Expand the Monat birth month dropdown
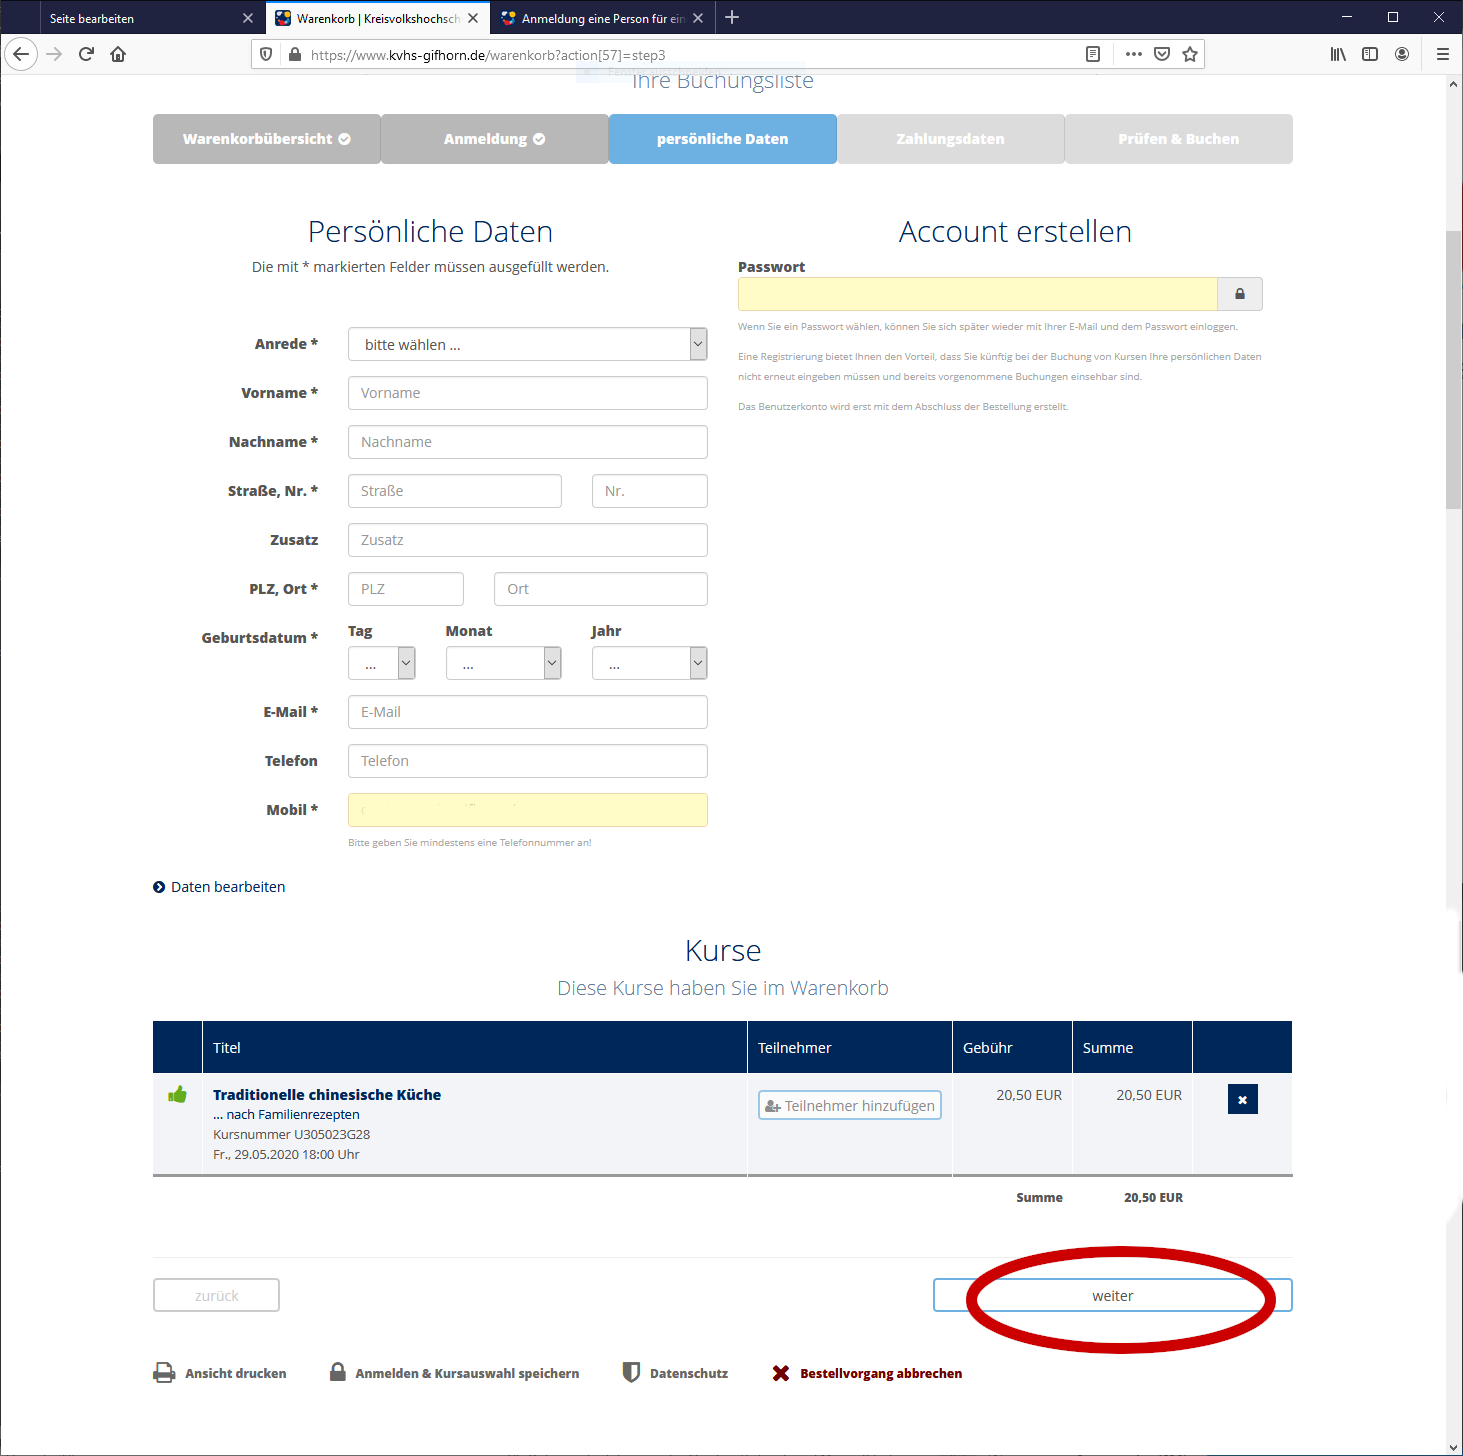This screenshot has width=1463, height=1456. click(x=503, y=663)
